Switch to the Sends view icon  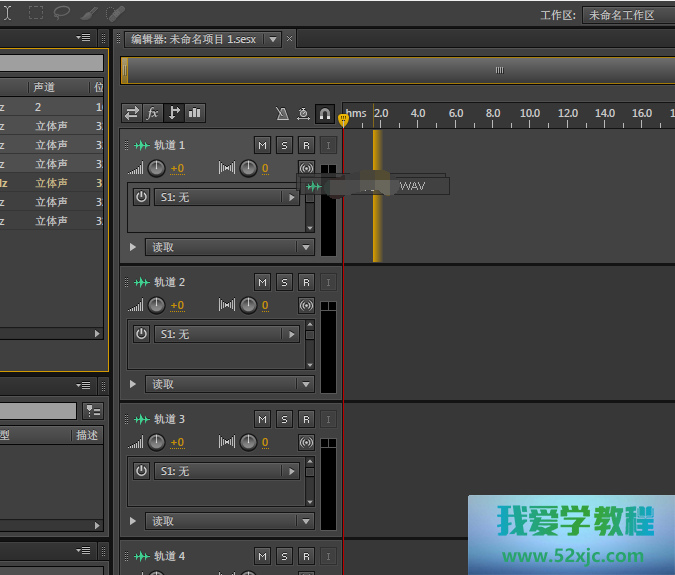click(x=174, y=113)
